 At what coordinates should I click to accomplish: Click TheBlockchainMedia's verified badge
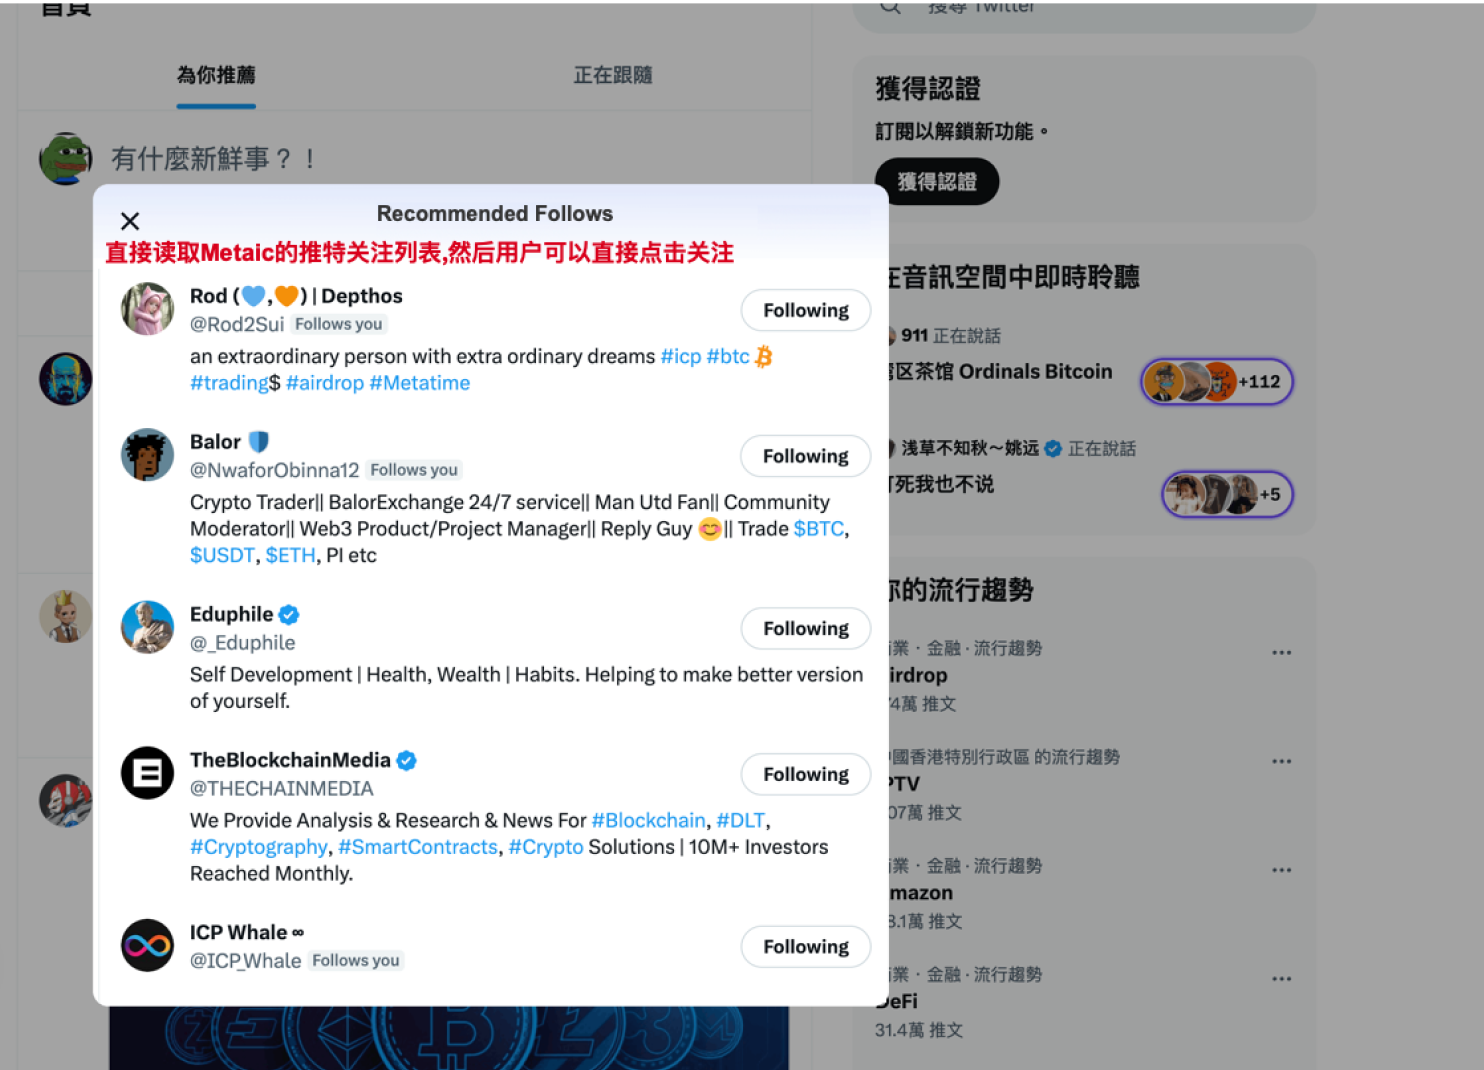pyautogui.click(x=406, y=761)
